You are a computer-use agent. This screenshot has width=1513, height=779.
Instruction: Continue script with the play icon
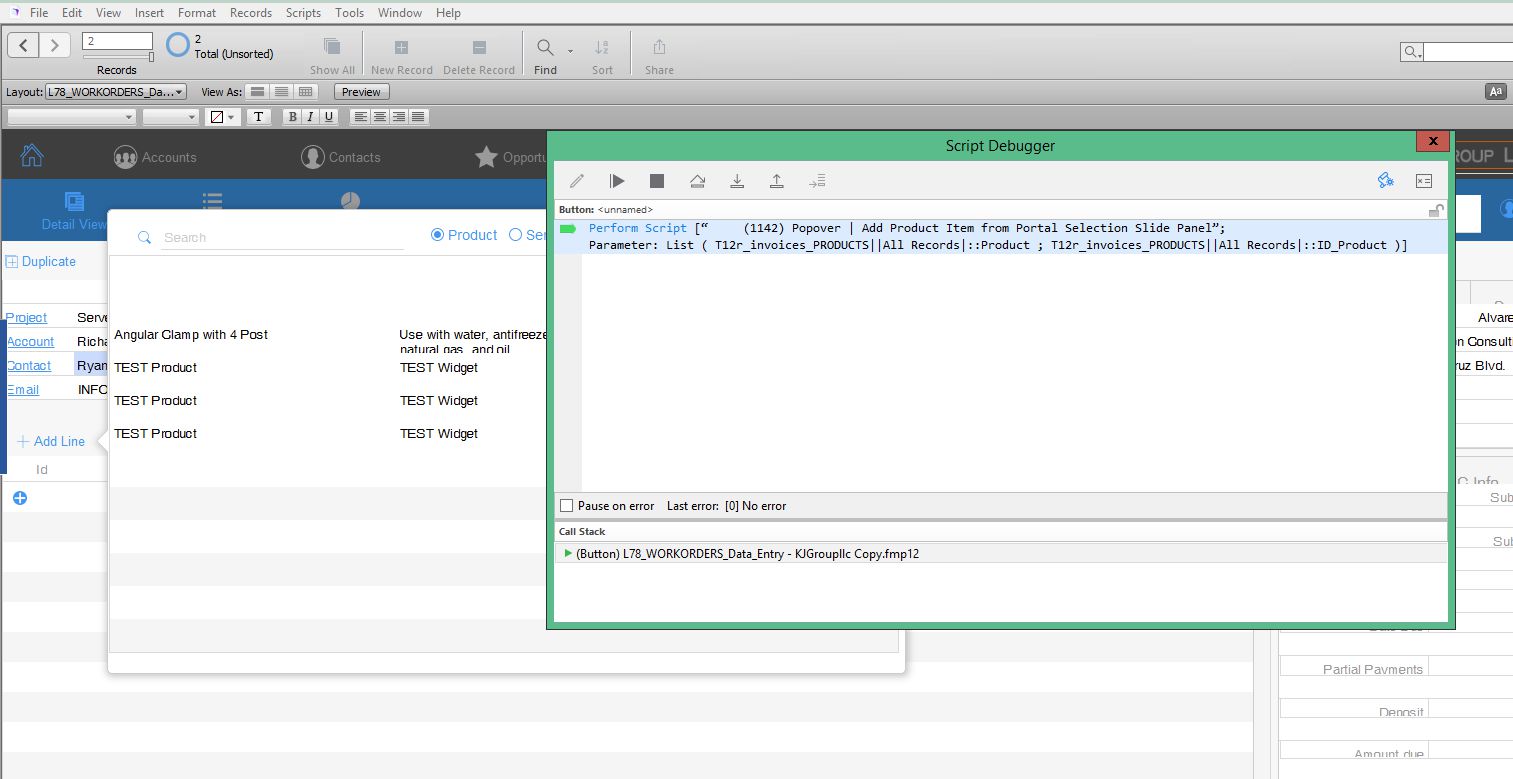617,181
